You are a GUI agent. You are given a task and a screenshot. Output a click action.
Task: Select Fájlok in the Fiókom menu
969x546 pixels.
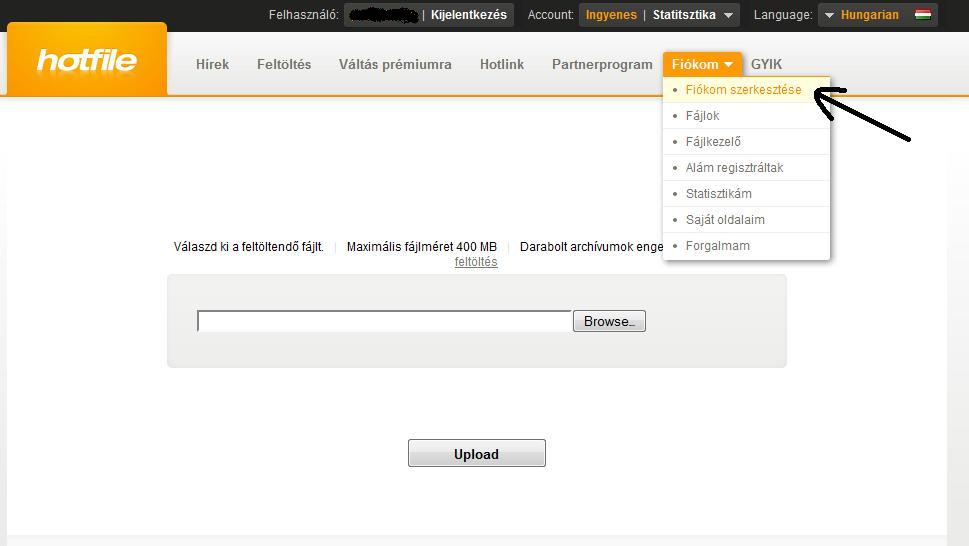tap(746, 116)
